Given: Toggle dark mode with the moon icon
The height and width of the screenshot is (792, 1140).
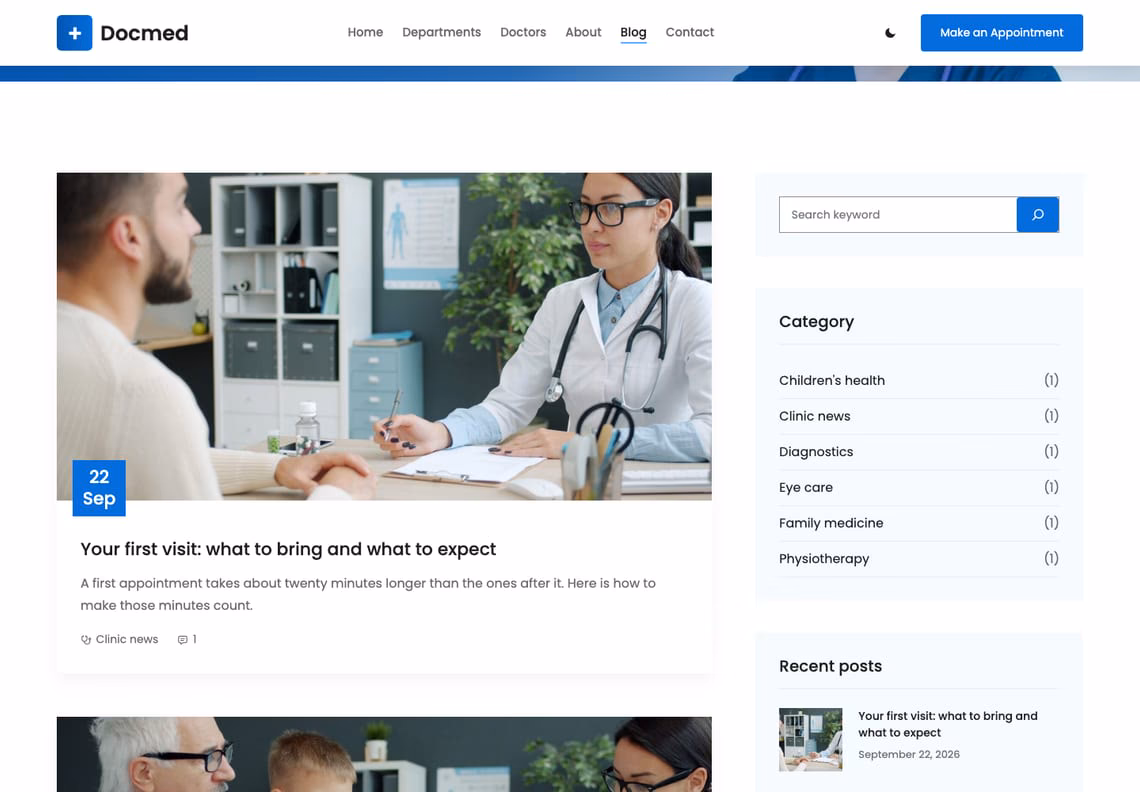Looking at the screenshot, I should (890, 33).
